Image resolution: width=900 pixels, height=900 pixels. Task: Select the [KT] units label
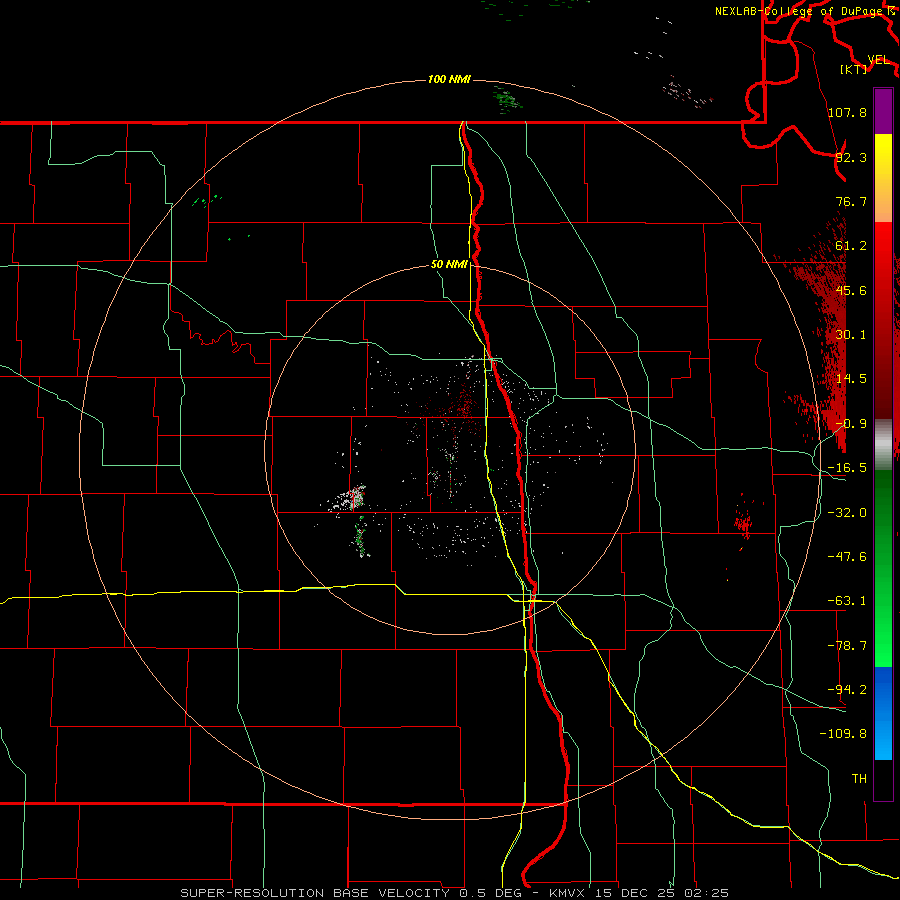point(854,69)
